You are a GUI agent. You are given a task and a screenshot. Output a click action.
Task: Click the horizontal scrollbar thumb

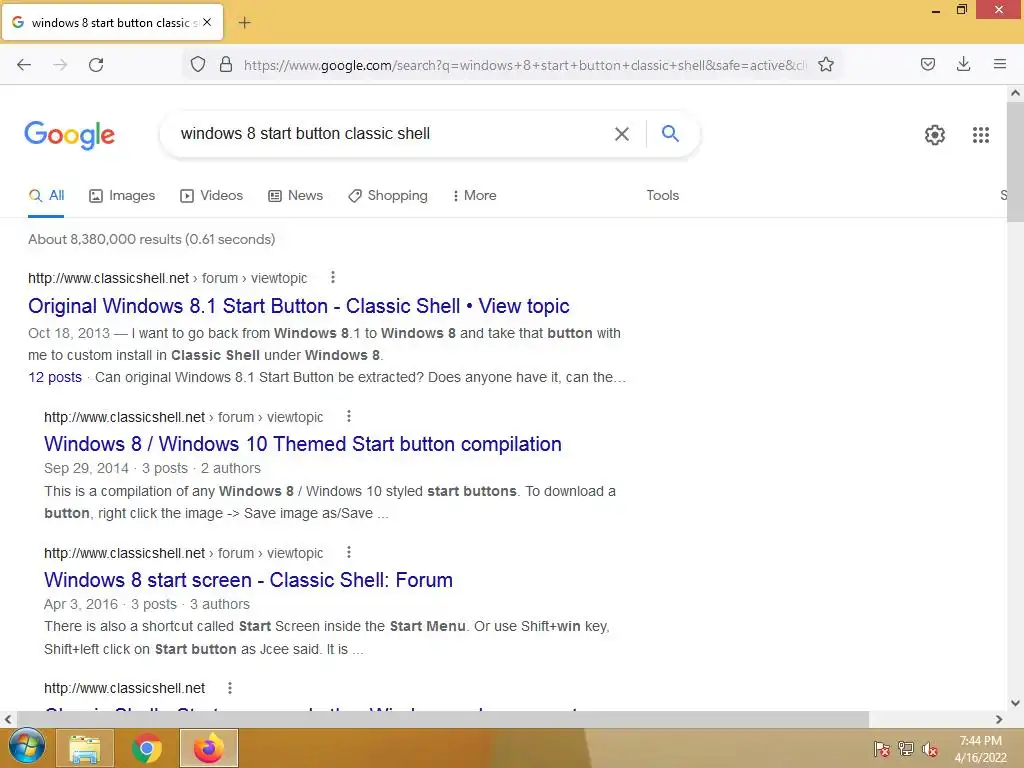pyautogui.click(x=442, y=719)
